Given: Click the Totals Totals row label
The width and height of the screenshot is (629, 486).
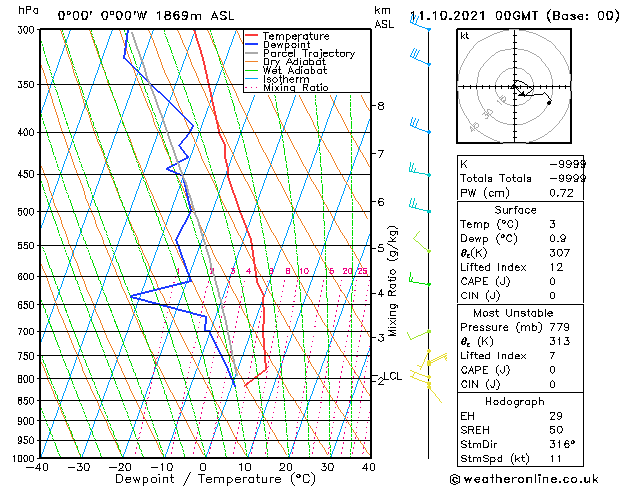Looking at the screenshot, I should point(496,178).
